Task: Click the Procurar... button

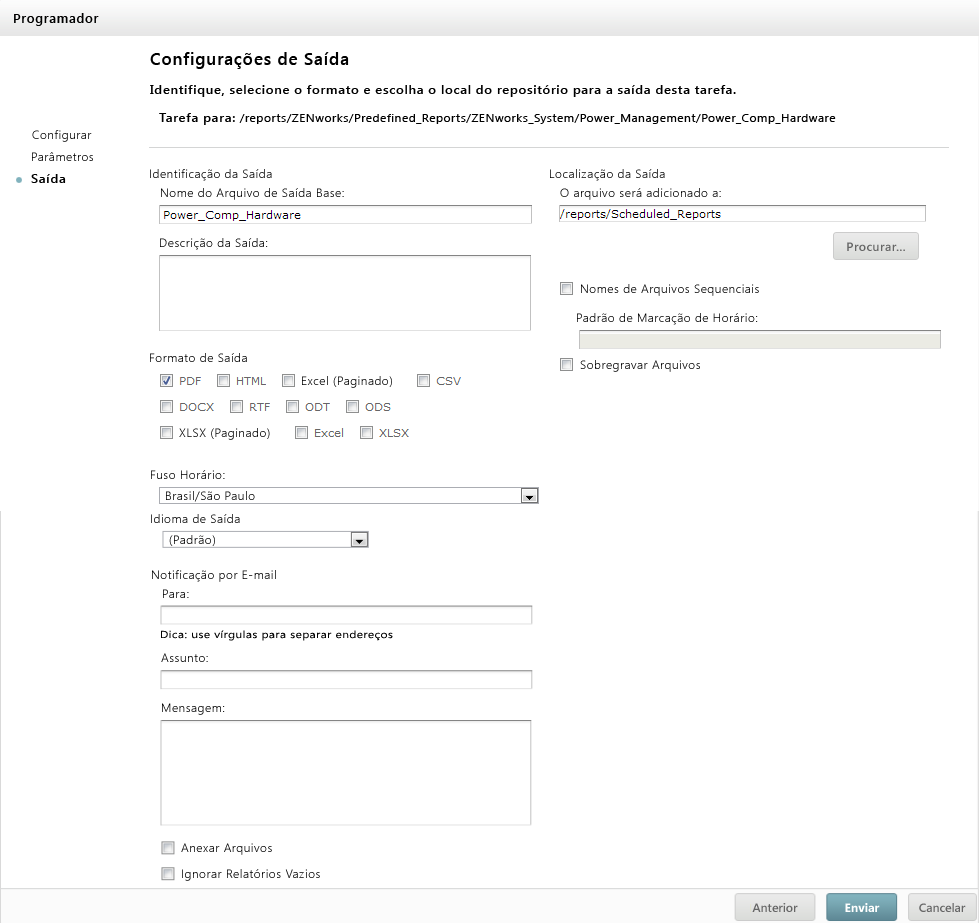Action: 875,247
